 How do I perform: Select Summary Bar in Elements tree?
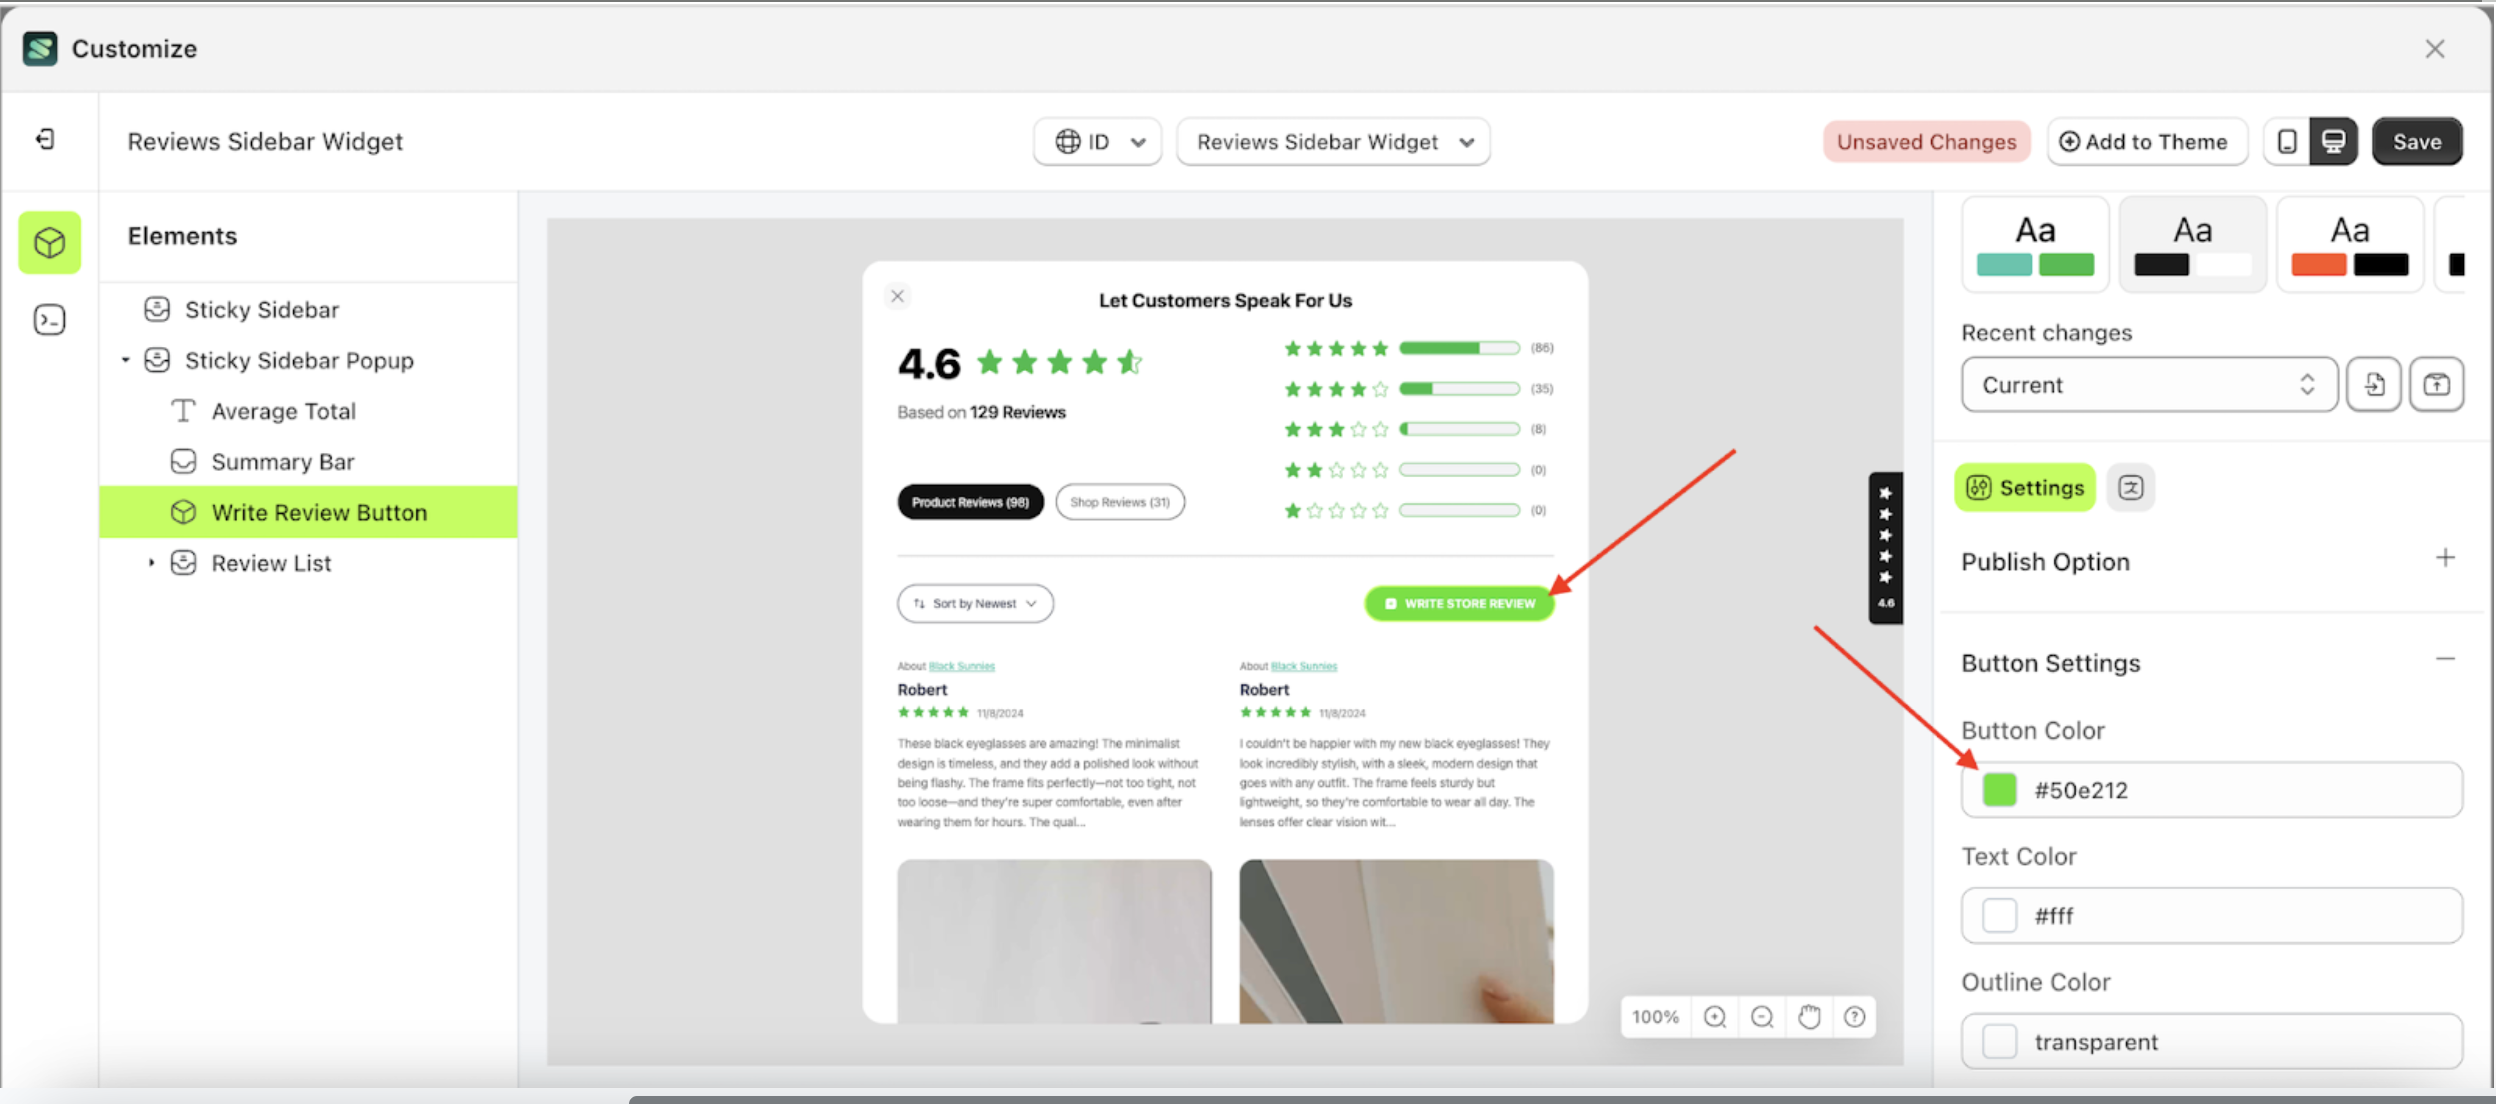click(283, 462)
